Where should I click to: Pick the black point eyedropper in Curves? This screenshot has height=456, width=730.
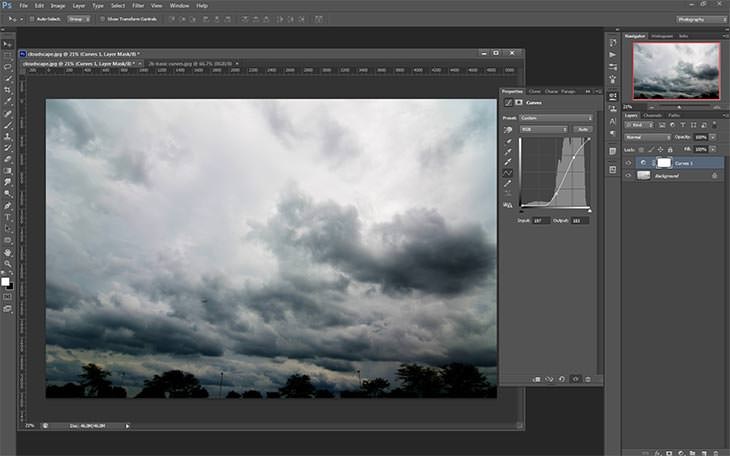coord(508,141)
